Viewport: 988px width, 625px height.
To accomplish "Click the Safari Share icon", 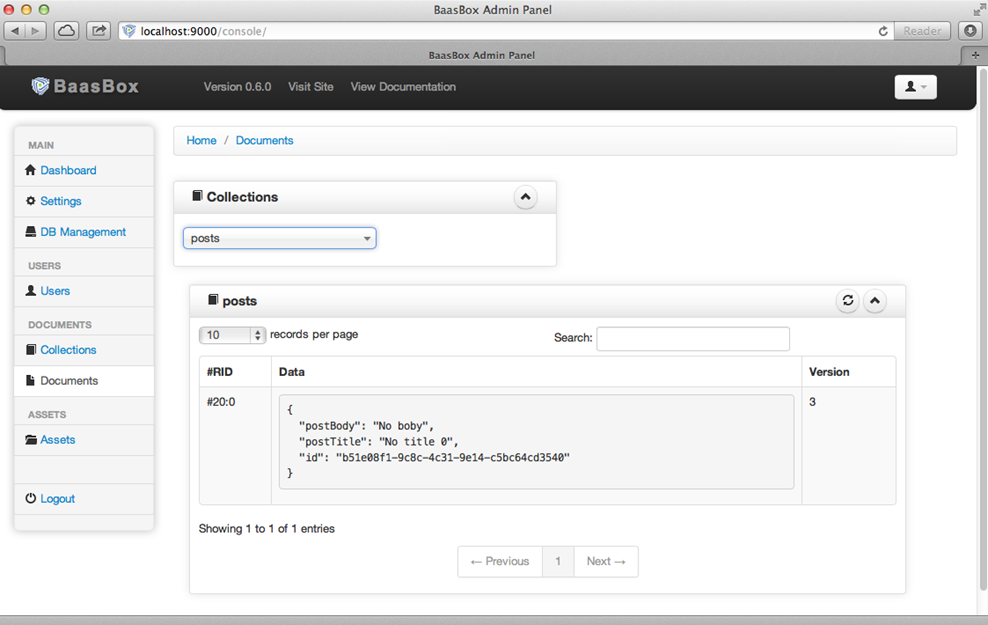I will tap(99, 31).
